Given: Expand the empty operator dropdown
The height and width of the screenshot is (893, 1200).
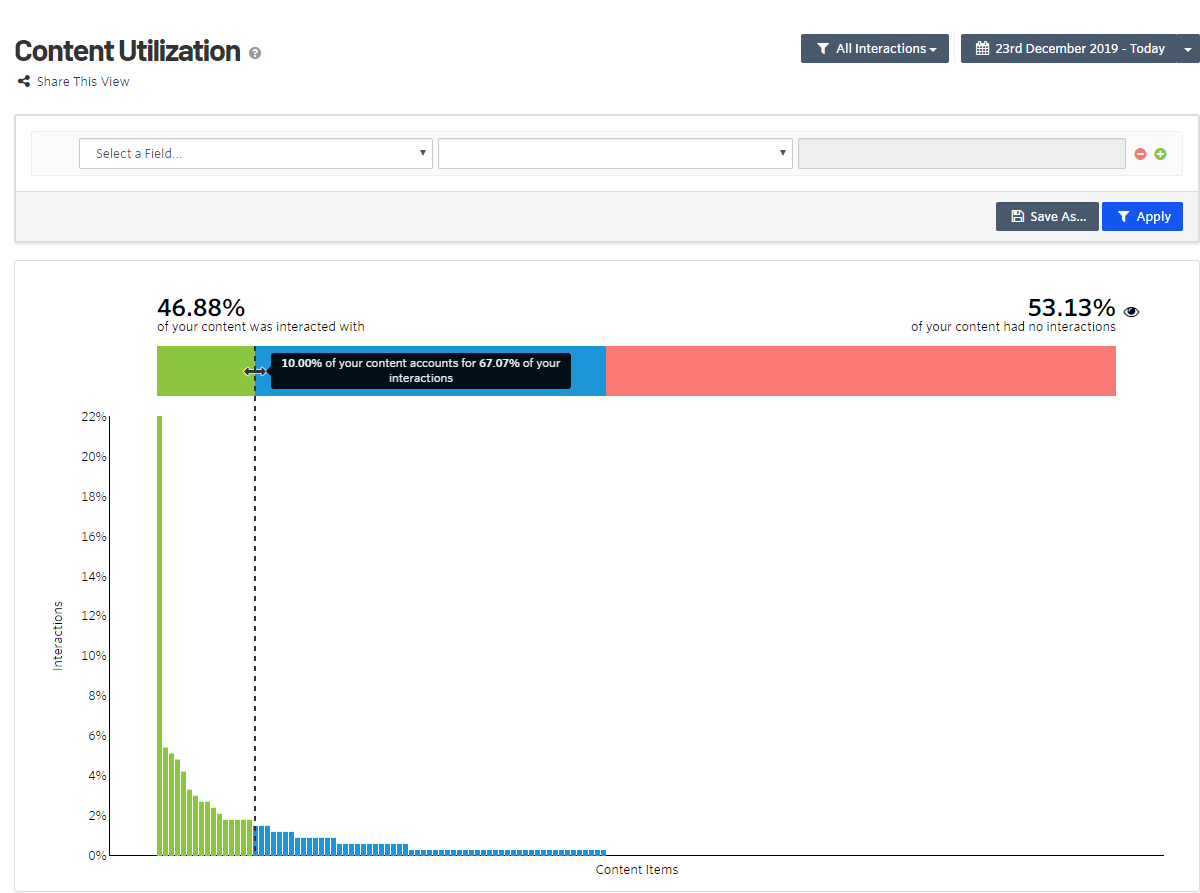Looking at the screenshot, I should tap(615, 154).
